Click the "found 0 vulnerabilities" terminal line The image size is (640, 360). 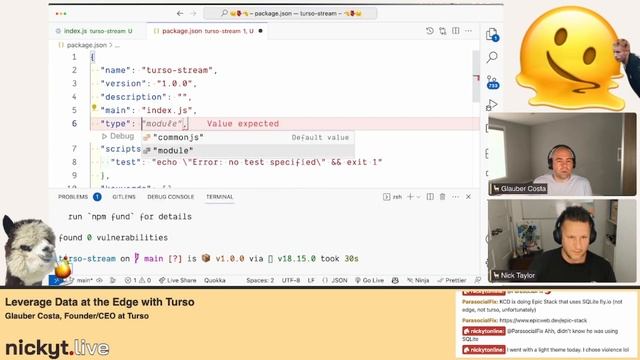tap(113, 238)
